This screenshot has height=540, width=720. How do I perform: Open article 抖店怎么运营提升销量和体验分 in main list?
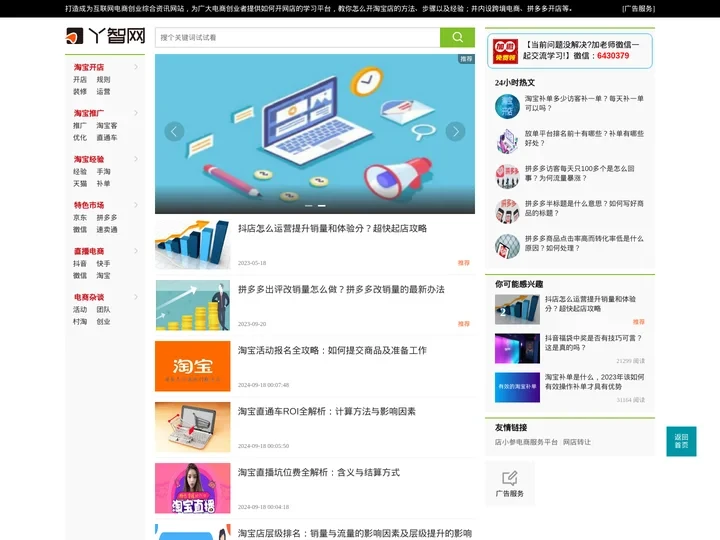[x=332, y=228]
